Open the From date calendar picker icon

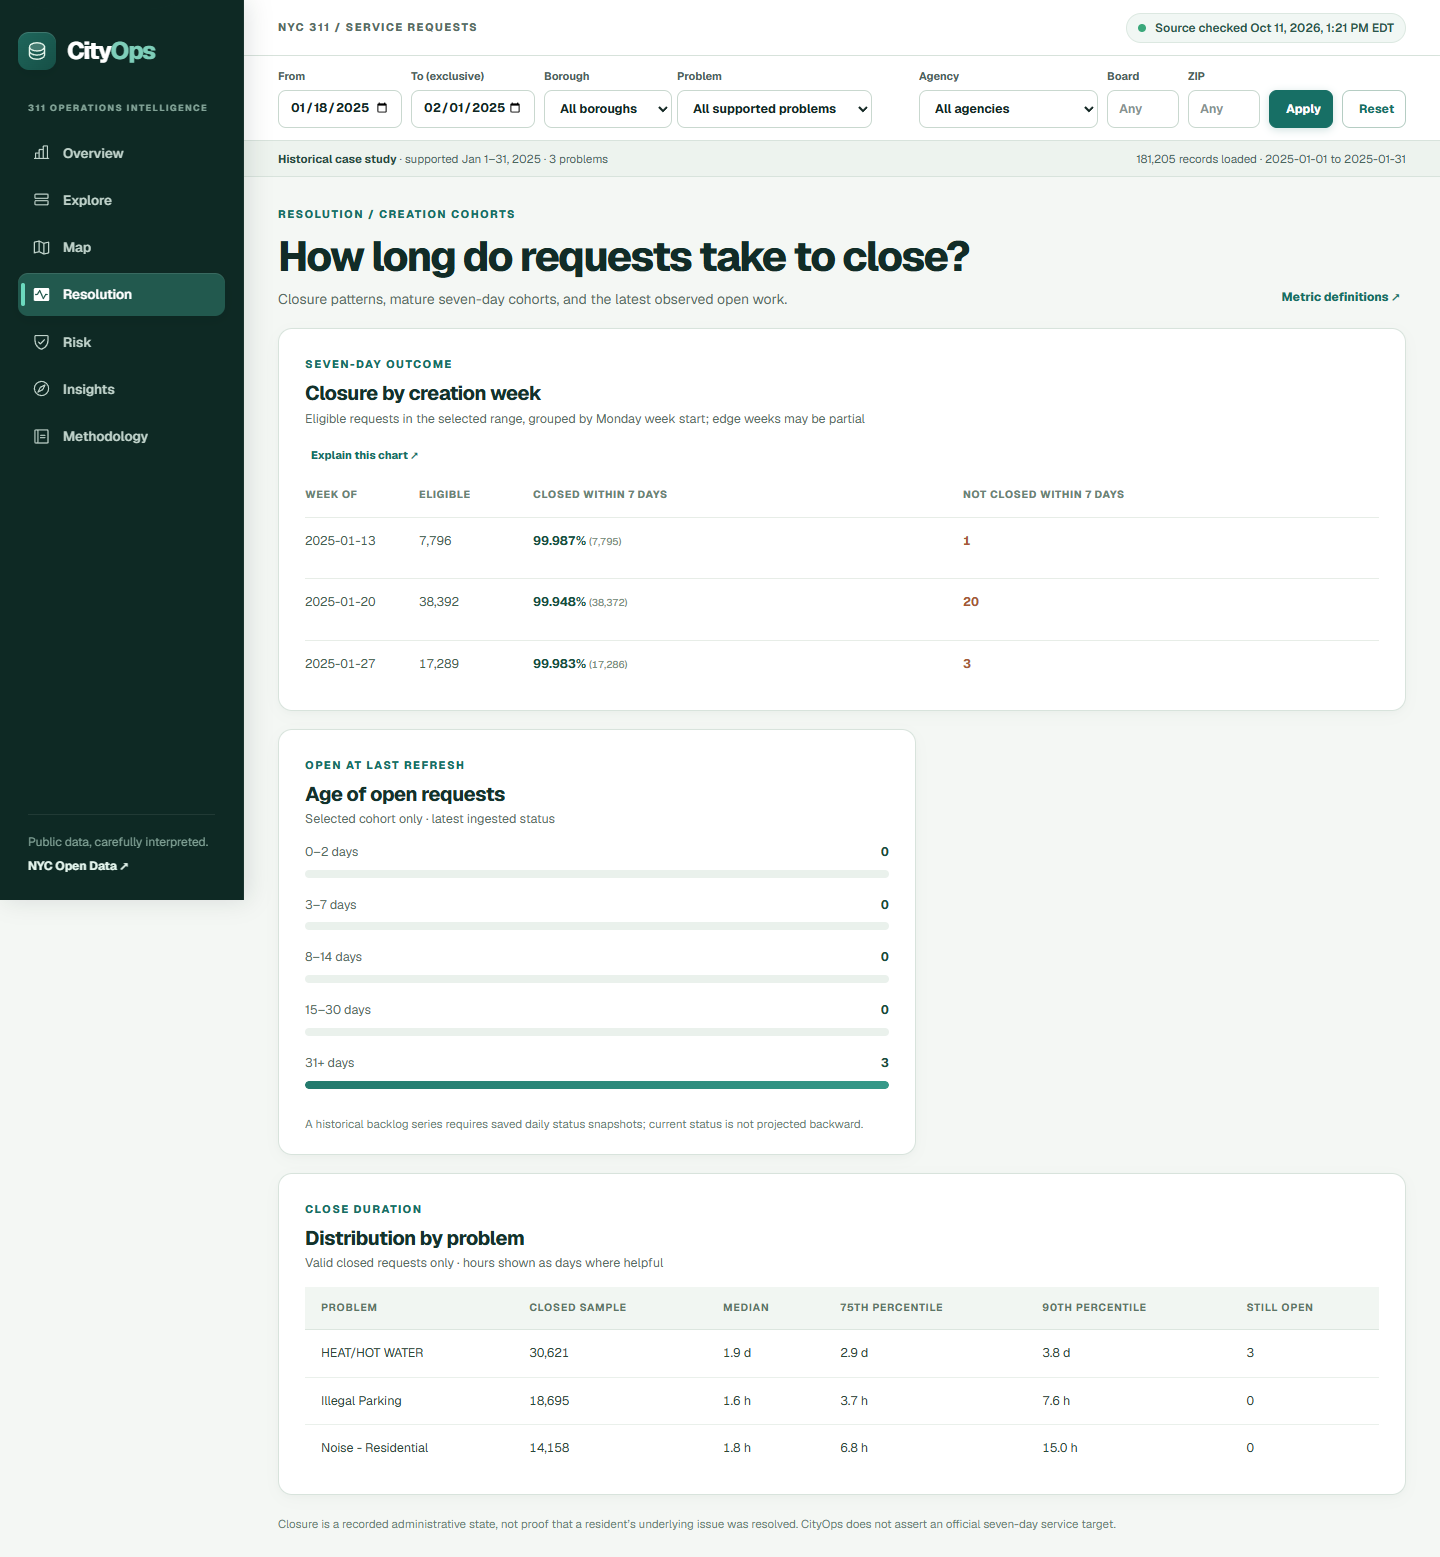(x=382, y=108)
